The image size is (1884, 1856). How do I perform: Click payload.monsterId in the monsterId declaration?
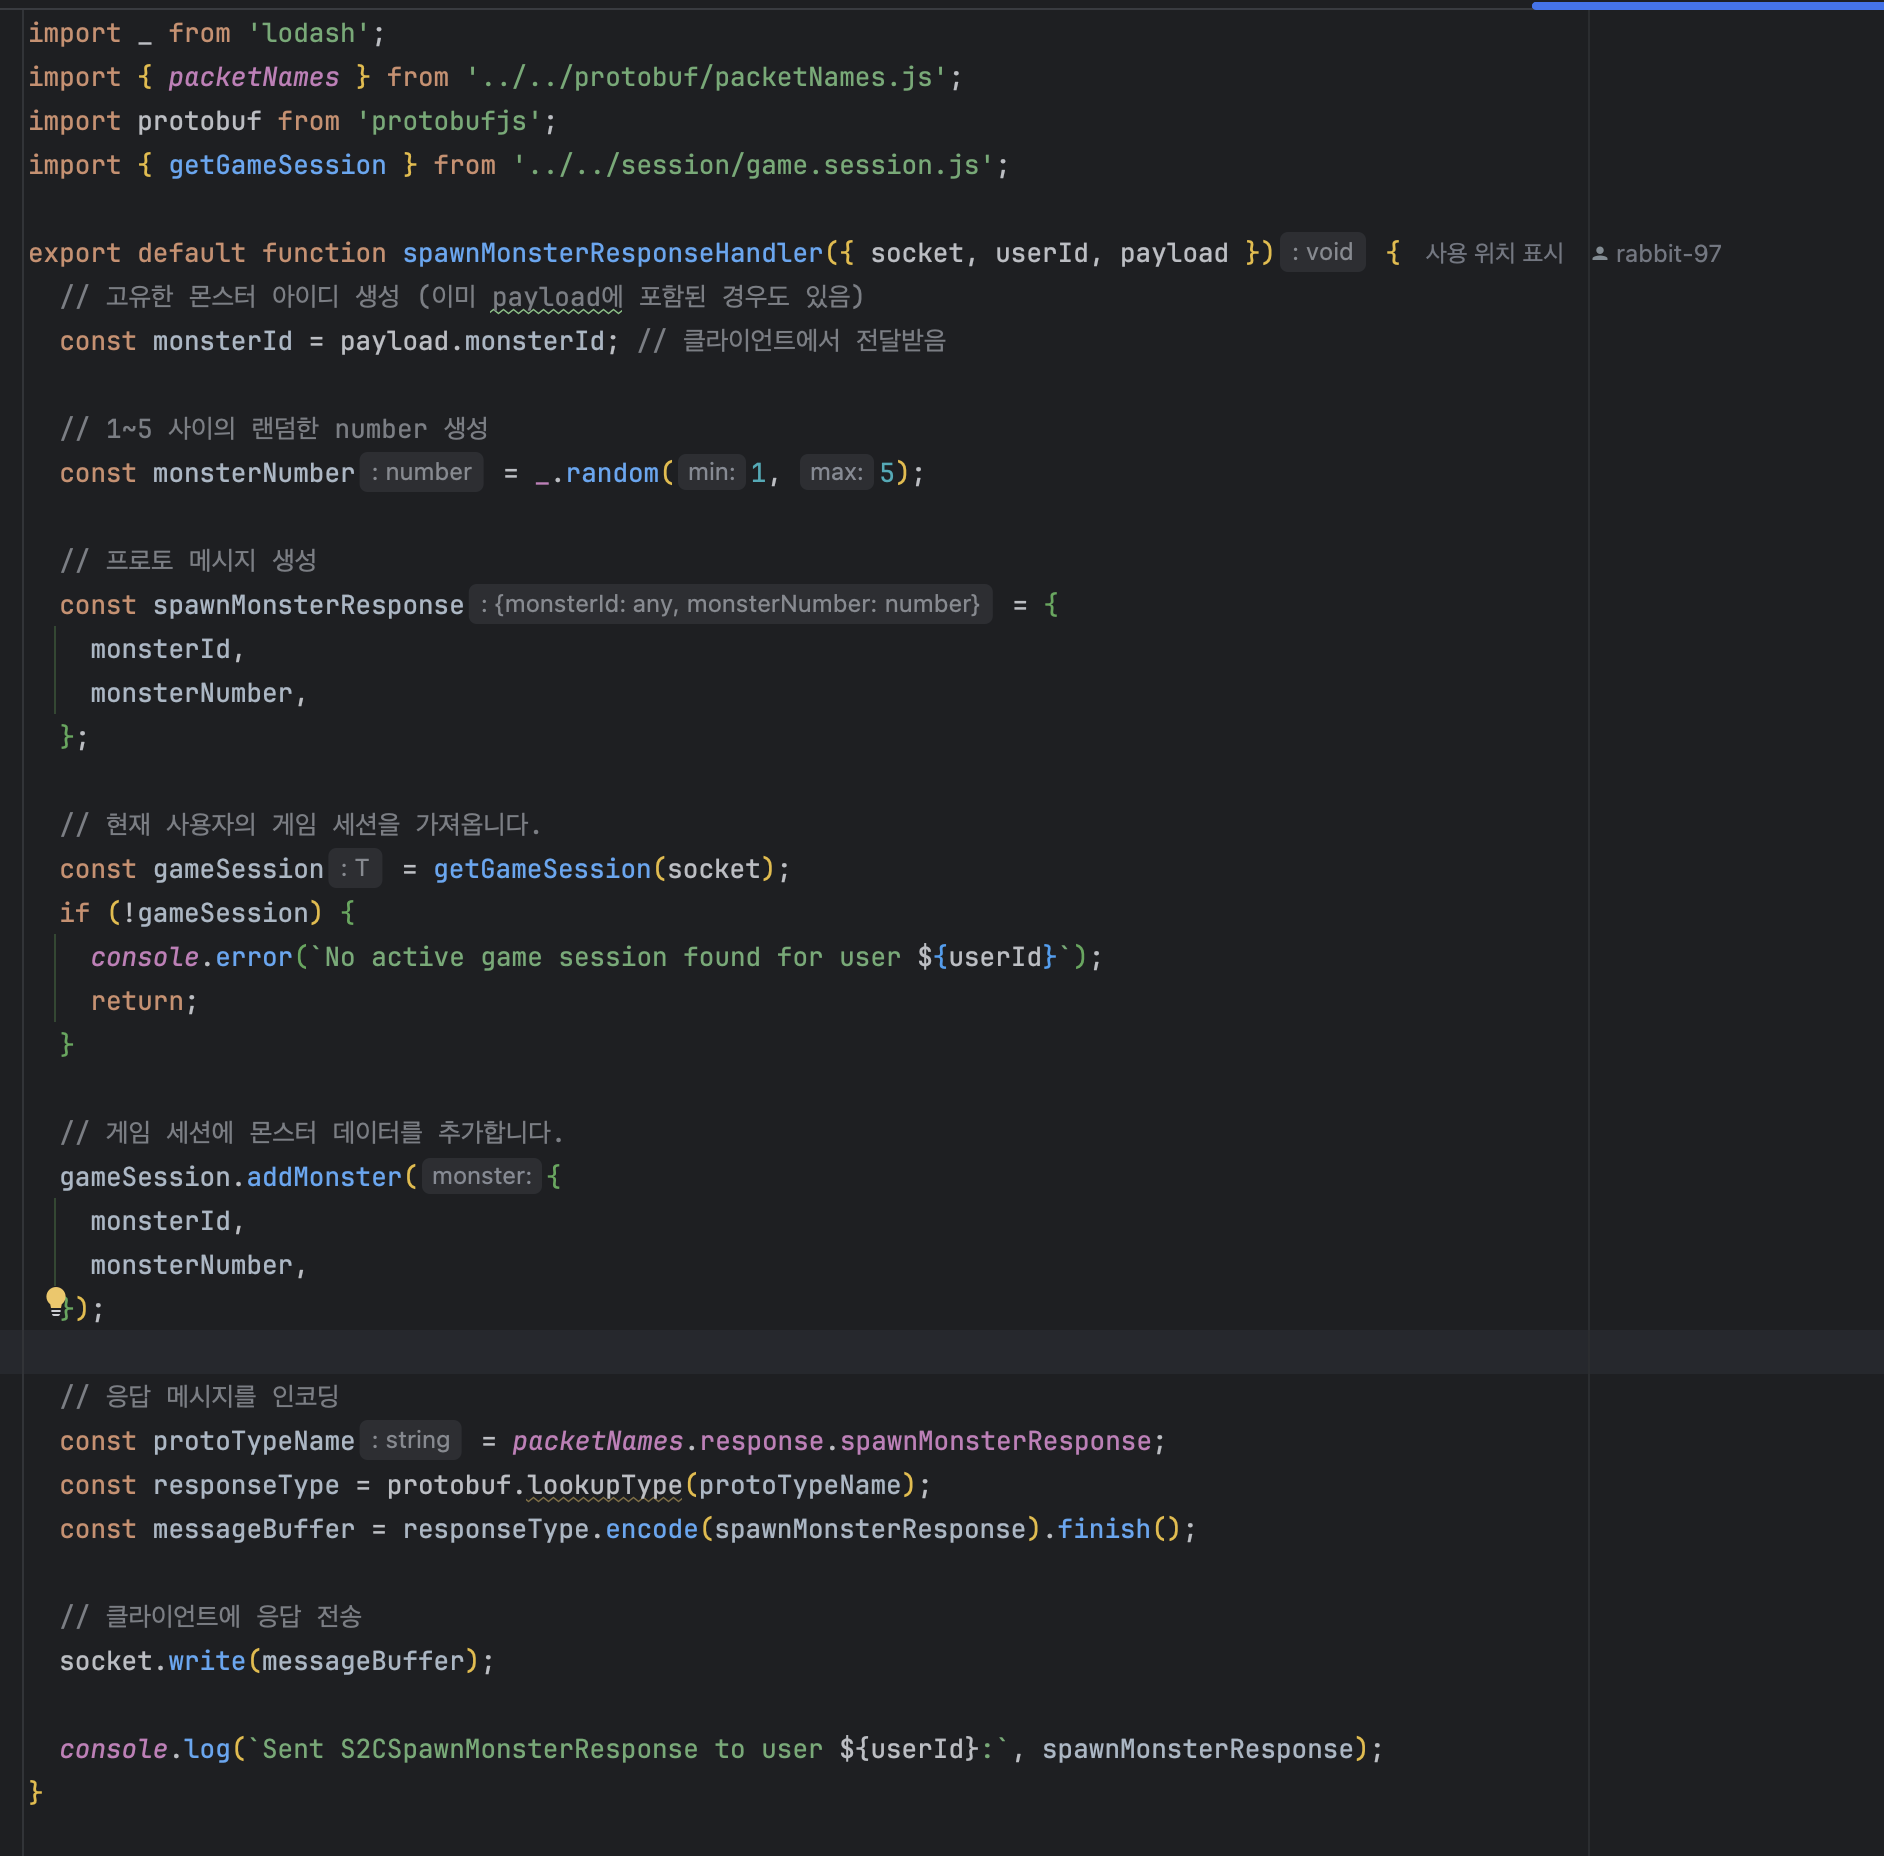pyautogui.click(x=472, y=342)
